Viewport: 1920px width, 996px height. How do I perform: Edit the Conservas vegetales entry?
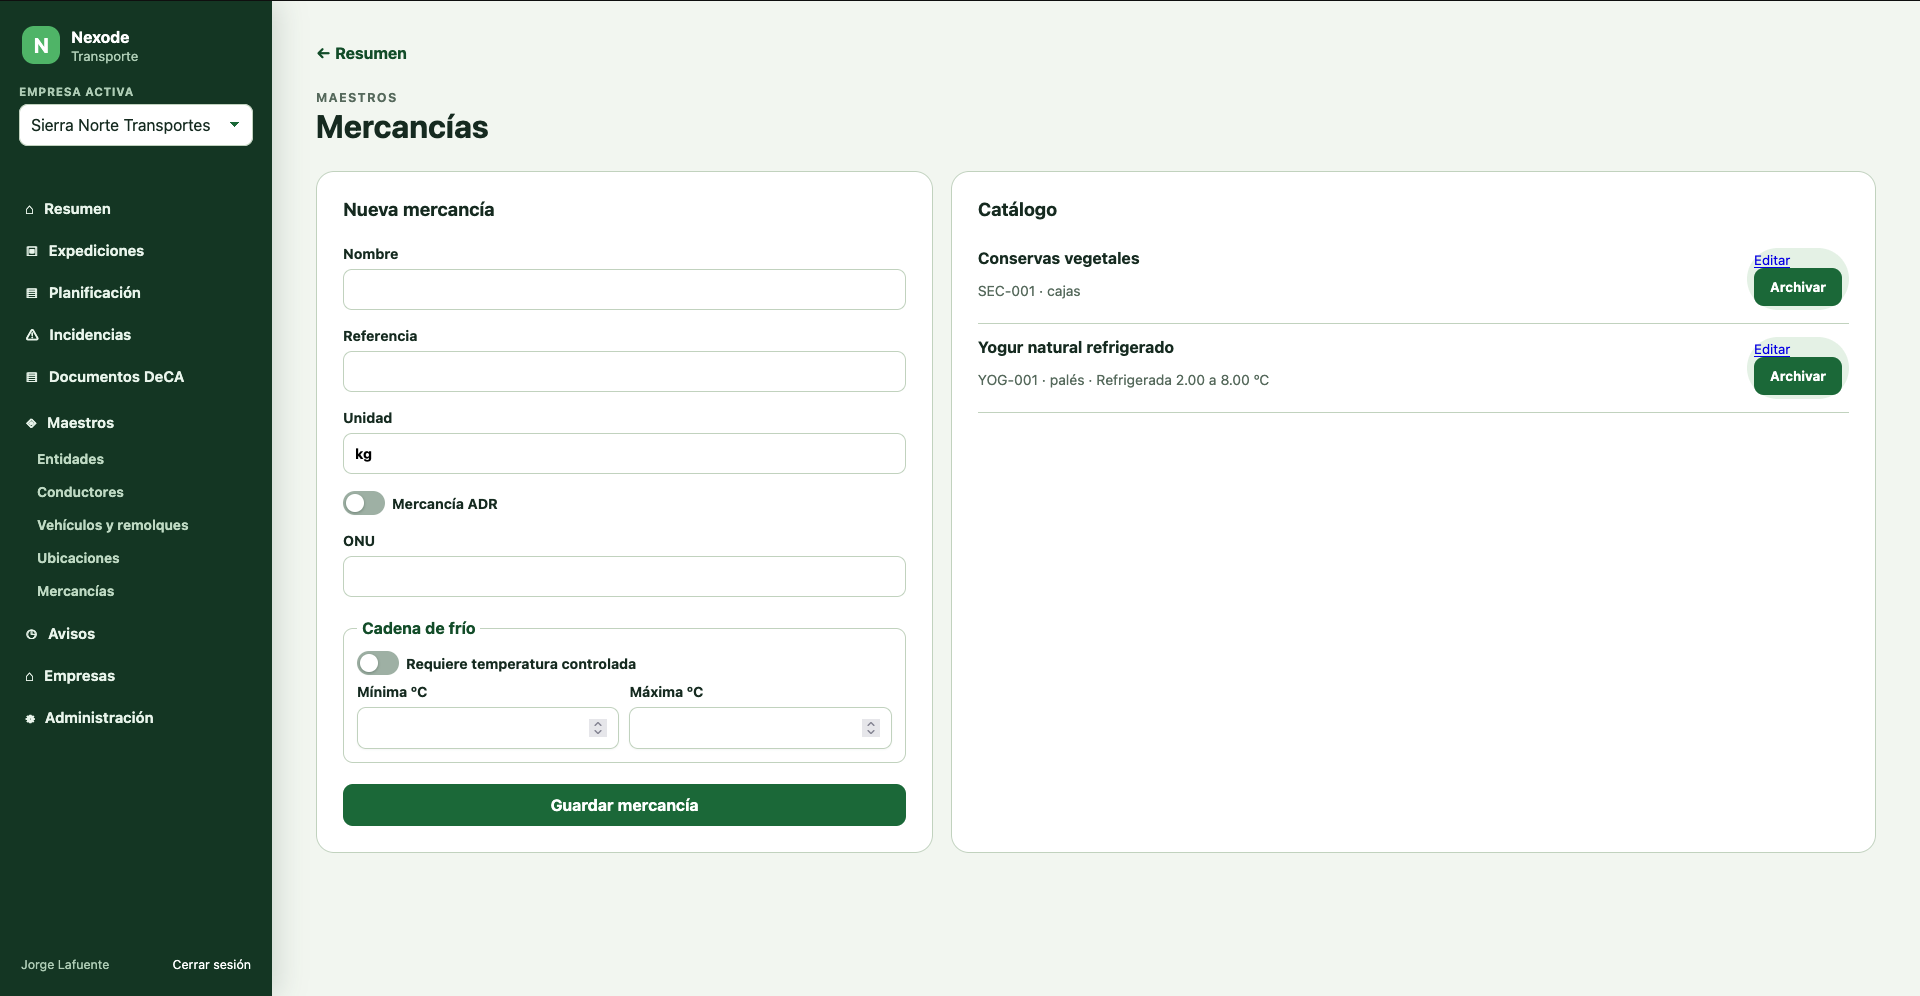click(1771, 260)
